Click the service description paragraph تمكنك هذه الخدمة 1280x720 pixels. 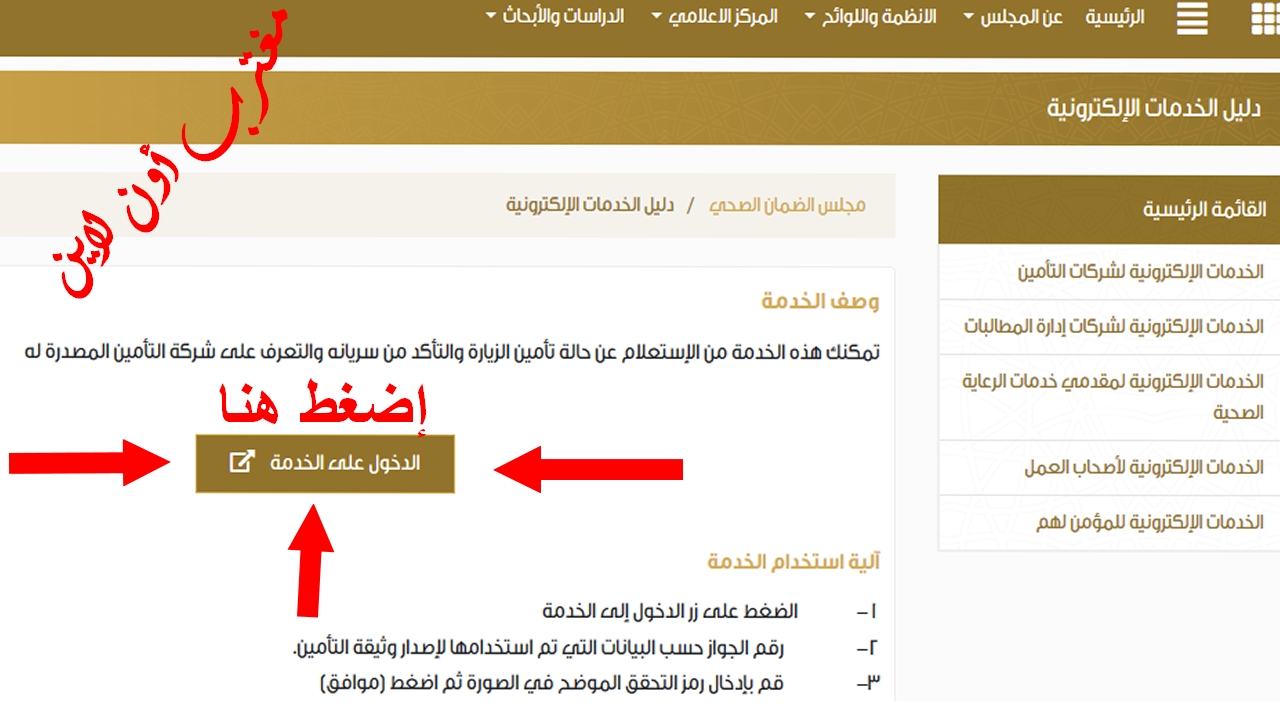coord(453,352)
